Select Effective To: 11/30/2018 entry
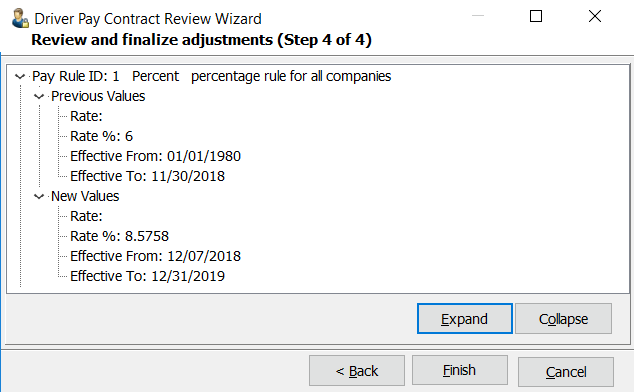The height and width of the screenshot is (392, 634). 147,176
